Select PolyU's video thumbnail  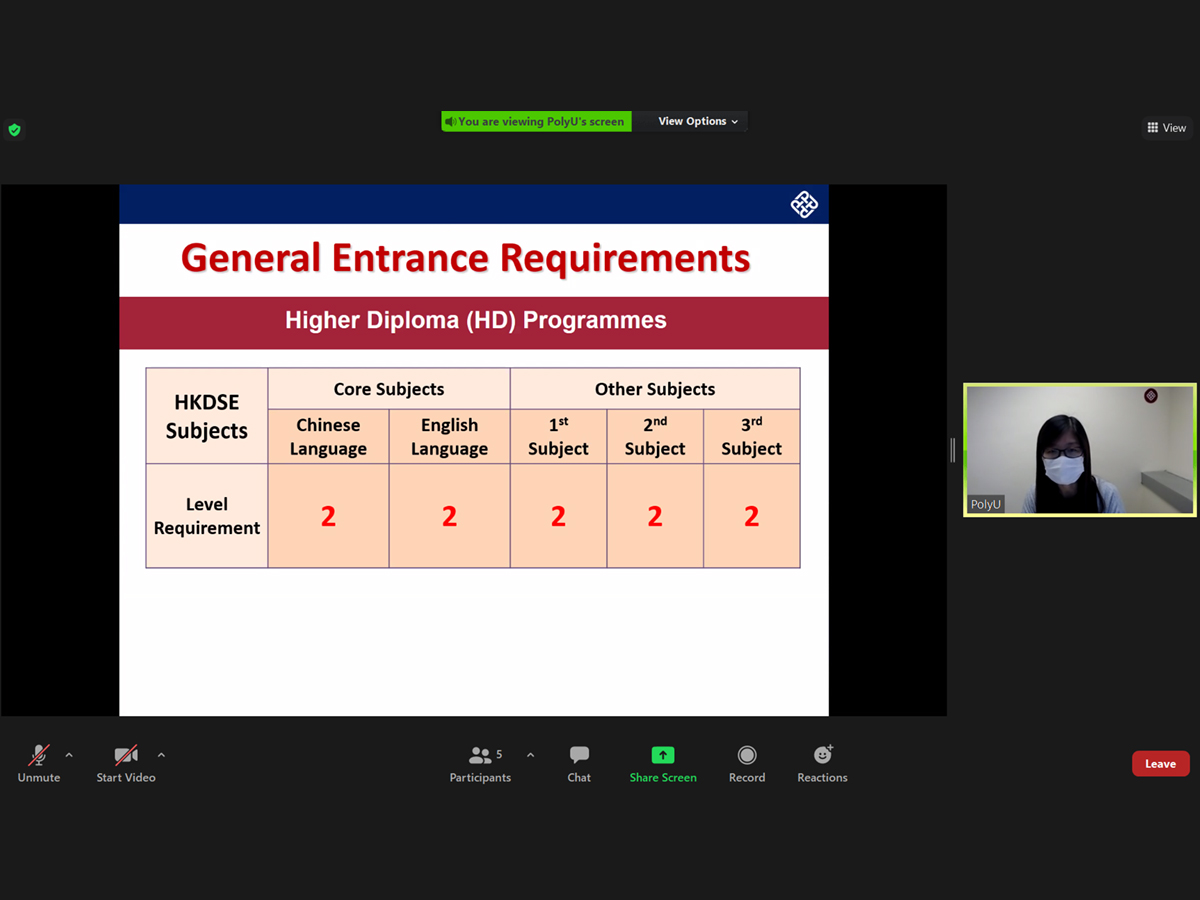click(1079, 450)
